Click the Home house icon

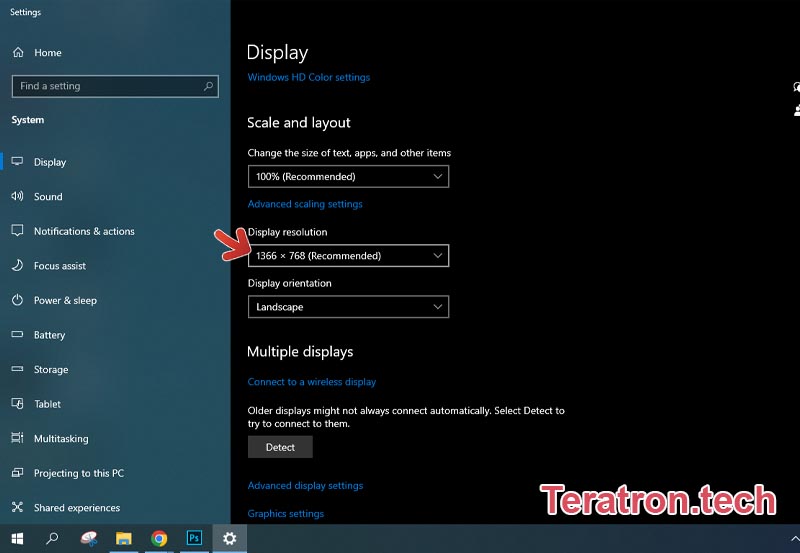pyautogui.click(x=18, y=52)
